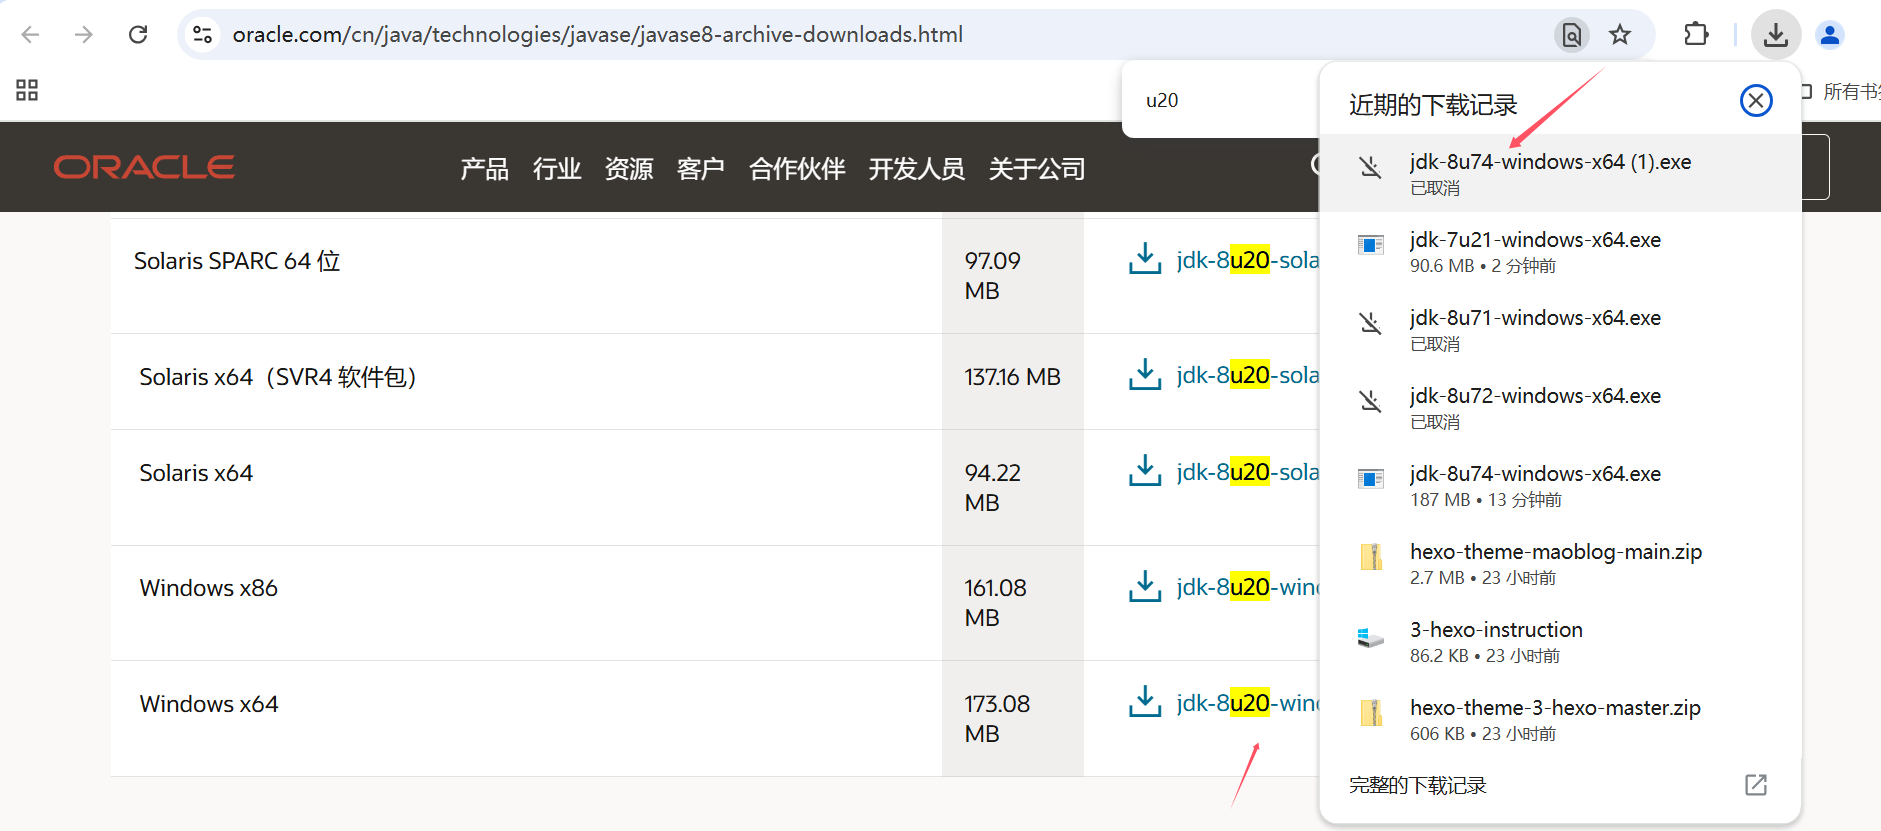
Task: Select jdk-8u74-windows-x64 (1).exe download entry
Action: 1560,173
